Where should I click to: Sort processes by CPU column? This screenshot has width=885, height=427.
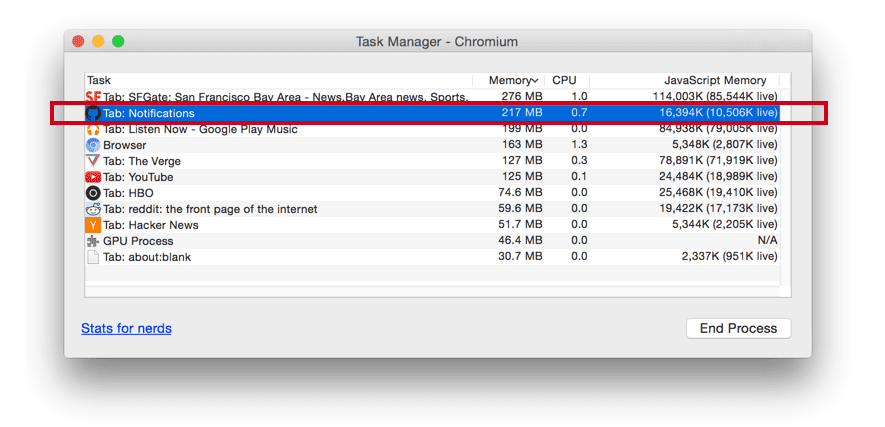pos(565,80)
